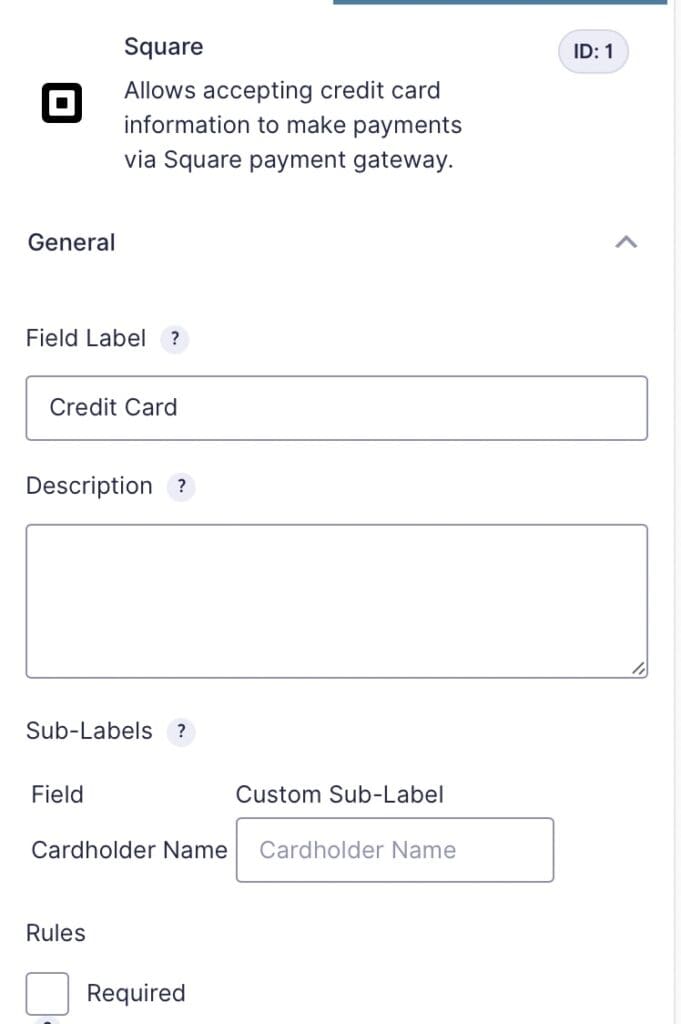Click the Square field title text
681x1024 pixels.
(163, 47)
